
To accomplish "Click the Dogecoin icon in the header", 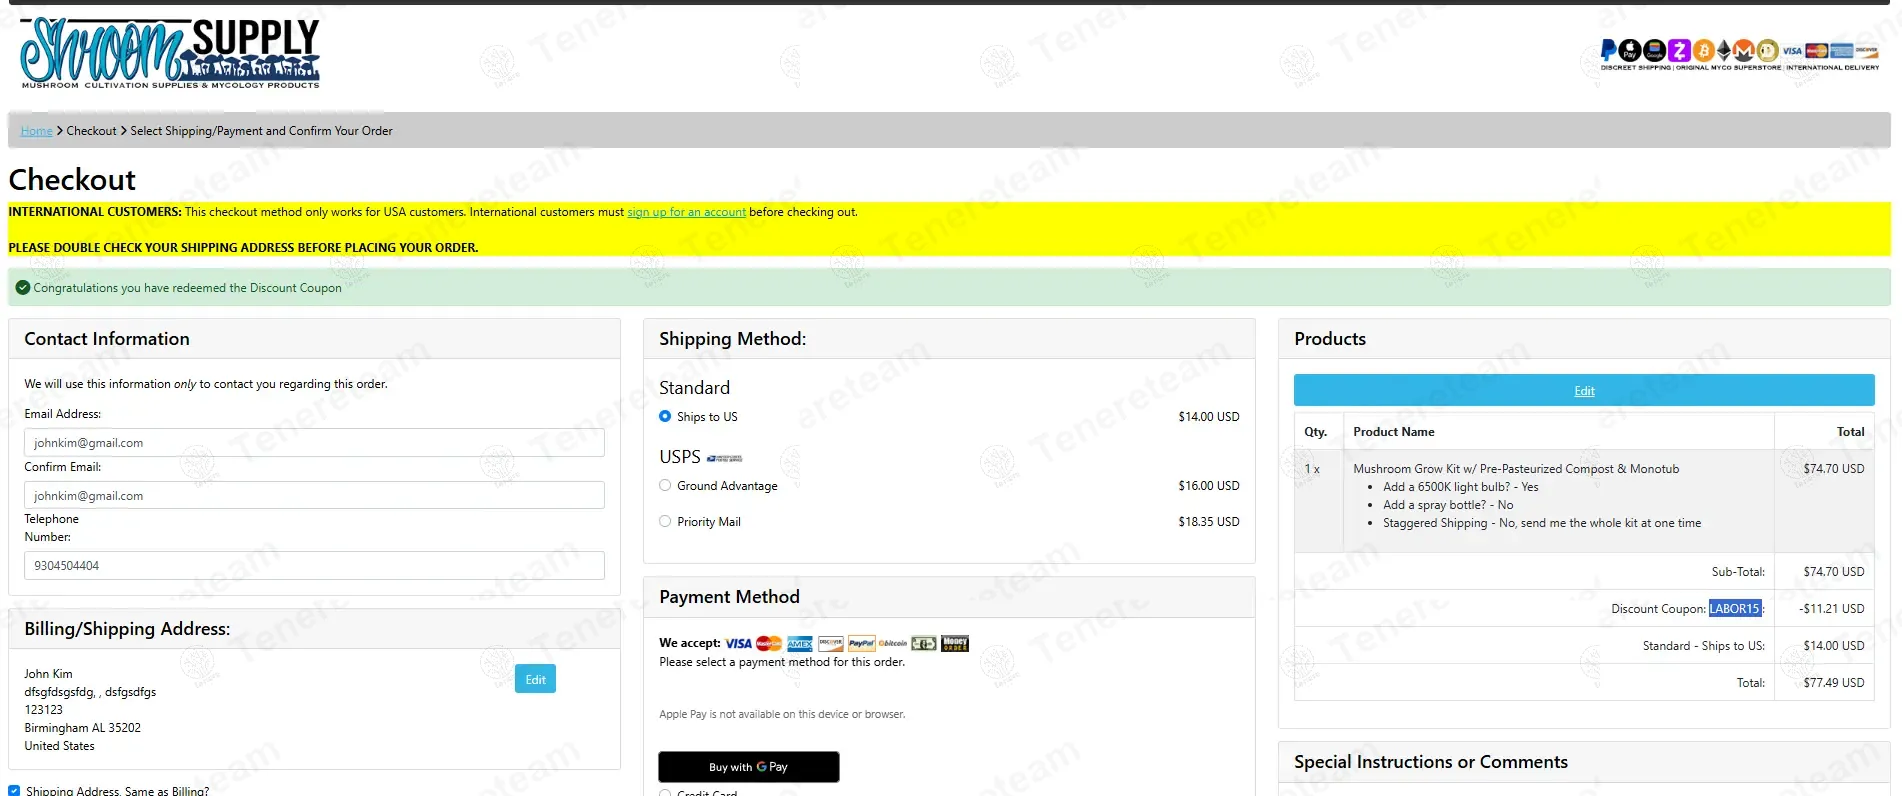I will (x=1768, y=51).
